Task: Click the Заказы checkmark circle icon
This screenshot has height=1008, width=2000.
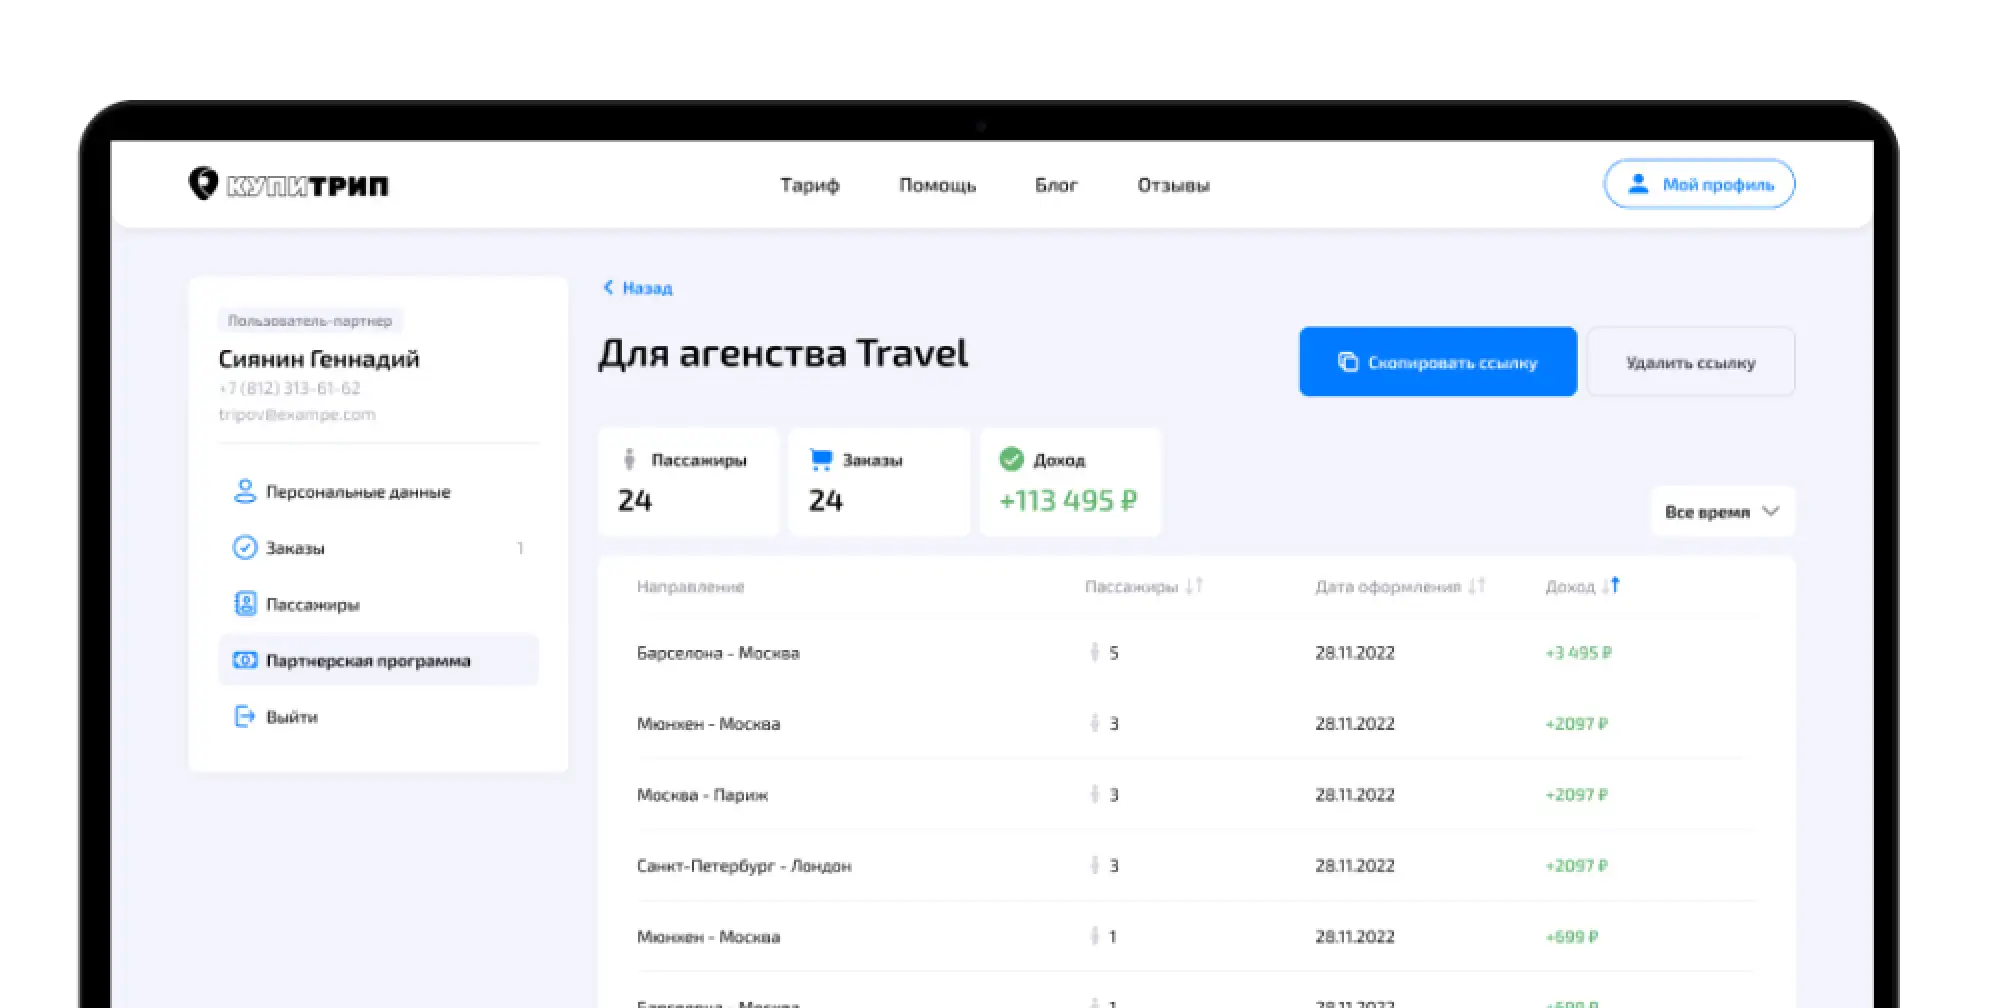Action: pyautogui.click(x=244, y=548)
